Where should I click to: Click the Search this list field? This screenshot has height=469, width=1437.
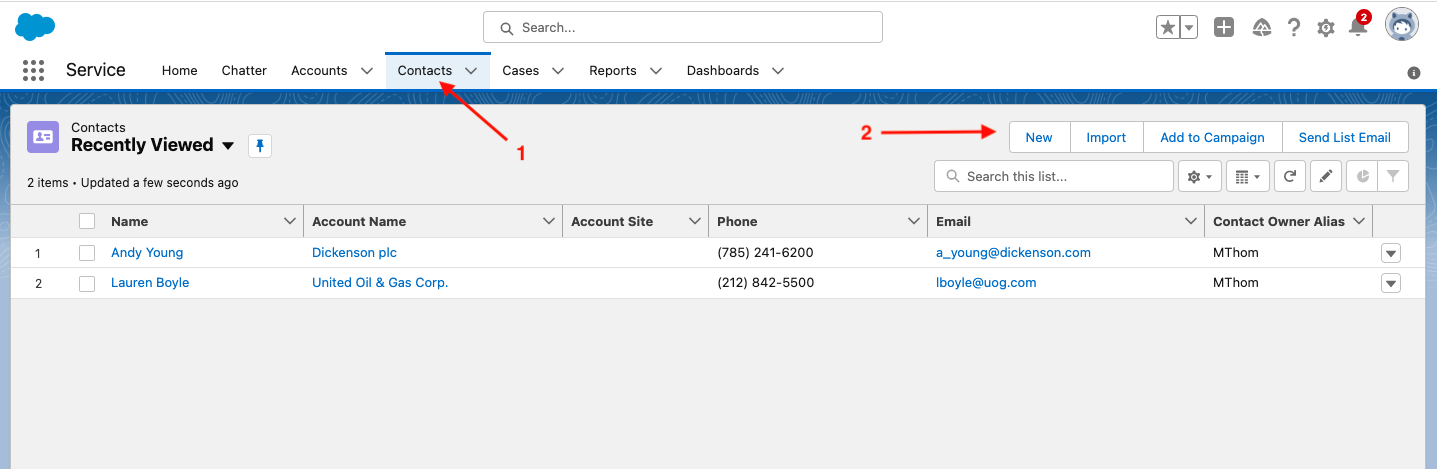click(x=1054, y=176)
